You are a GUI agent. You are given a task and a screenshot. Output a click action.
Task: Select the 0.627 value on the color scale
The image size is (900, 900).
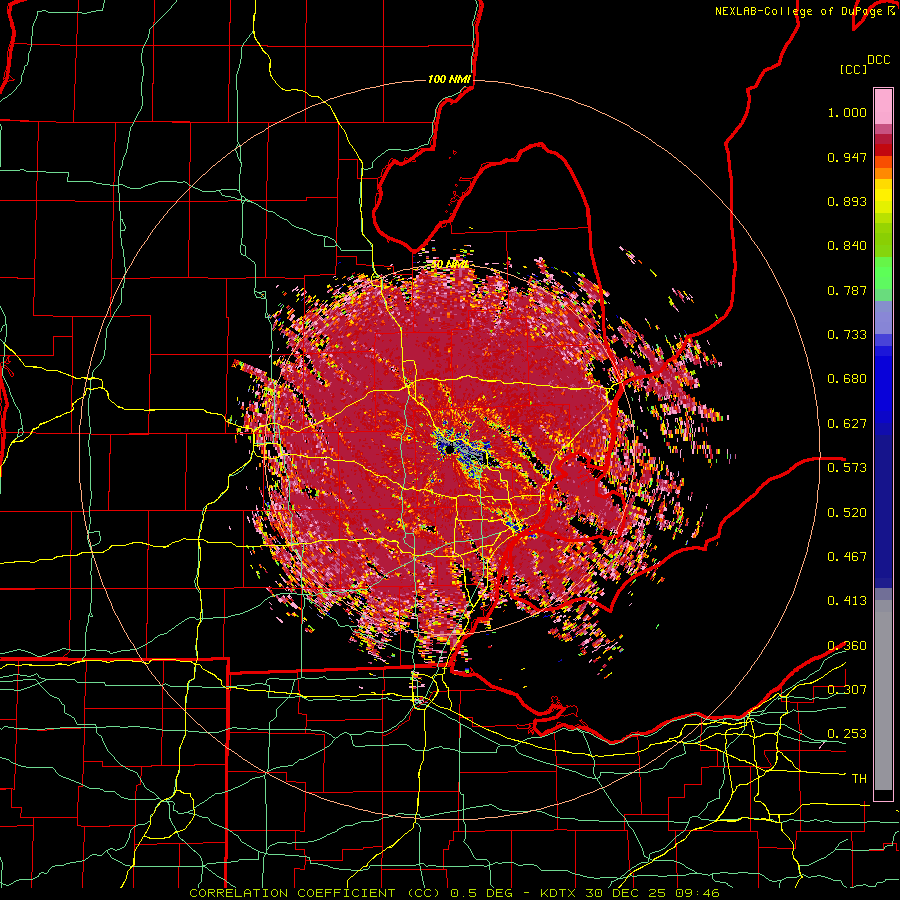[847, 424]
